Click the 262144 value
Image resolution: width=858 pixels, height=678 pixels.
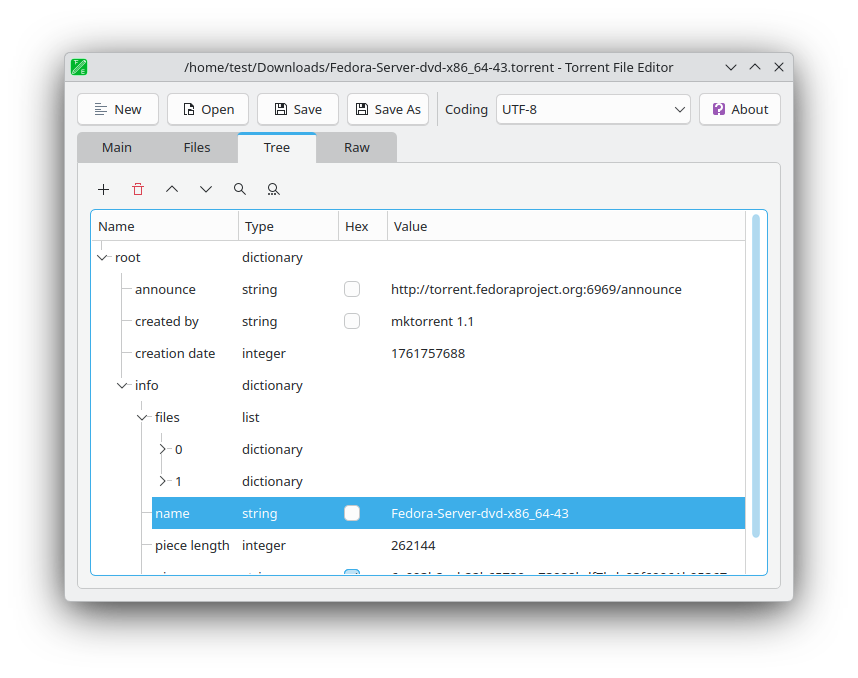pos(413,546)
